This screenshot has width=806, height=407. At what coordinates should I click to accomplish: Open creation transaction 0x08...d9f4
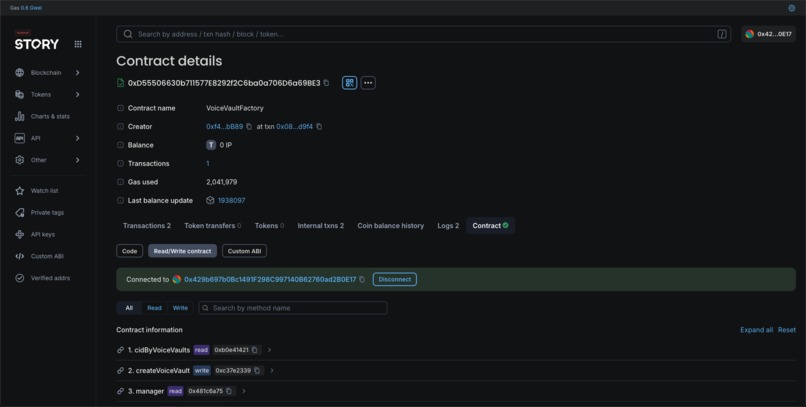(x=295, y=126)
